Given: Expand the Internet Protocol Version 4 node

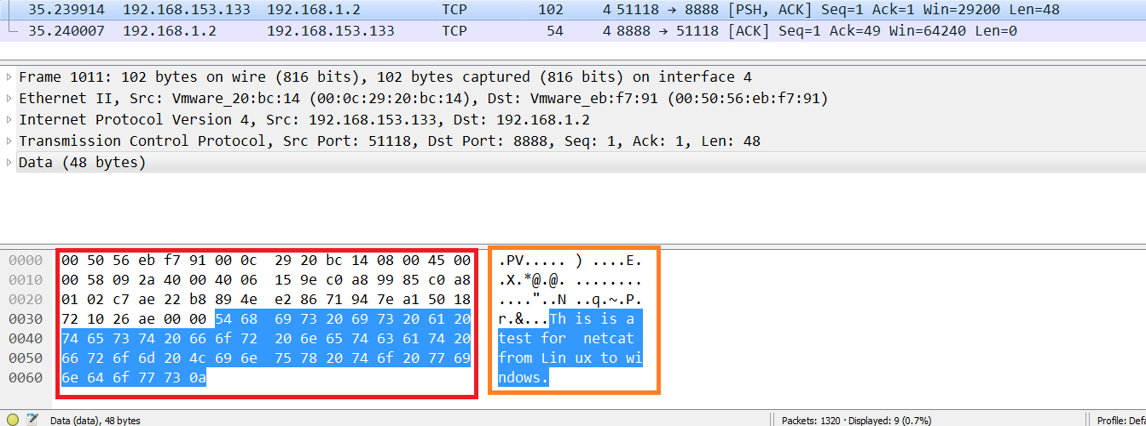Looking at the screenshot, I should [x=9, y=120].
